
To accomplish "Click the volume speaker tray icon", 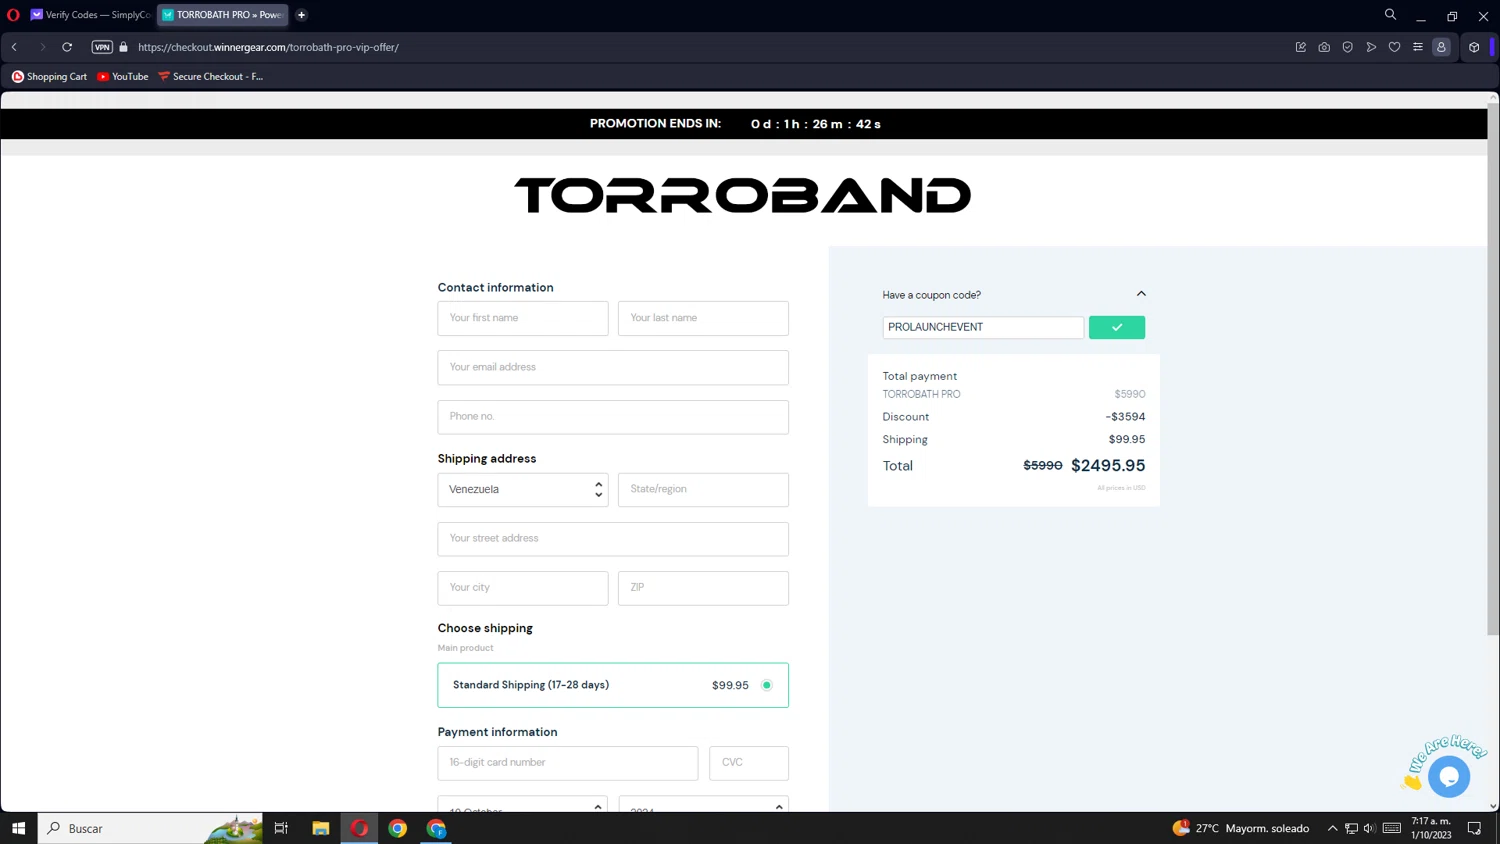I will 1370,828.
